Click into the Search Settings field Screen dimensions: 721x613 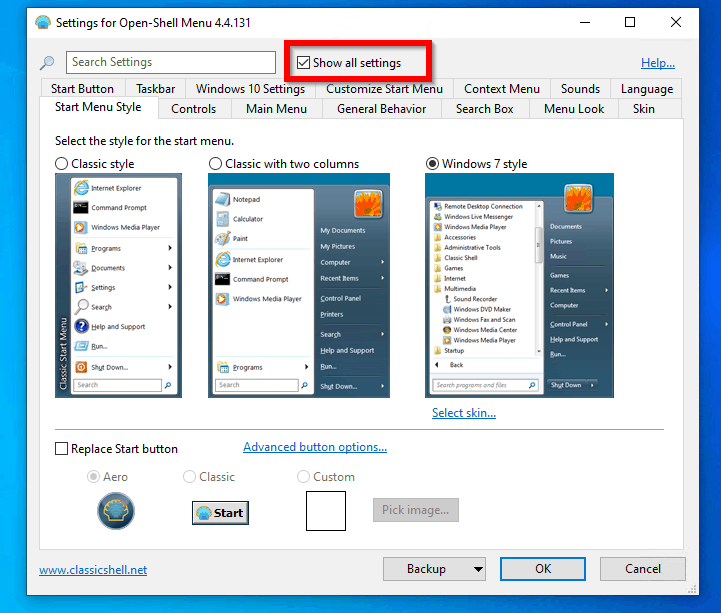[171, 63]
